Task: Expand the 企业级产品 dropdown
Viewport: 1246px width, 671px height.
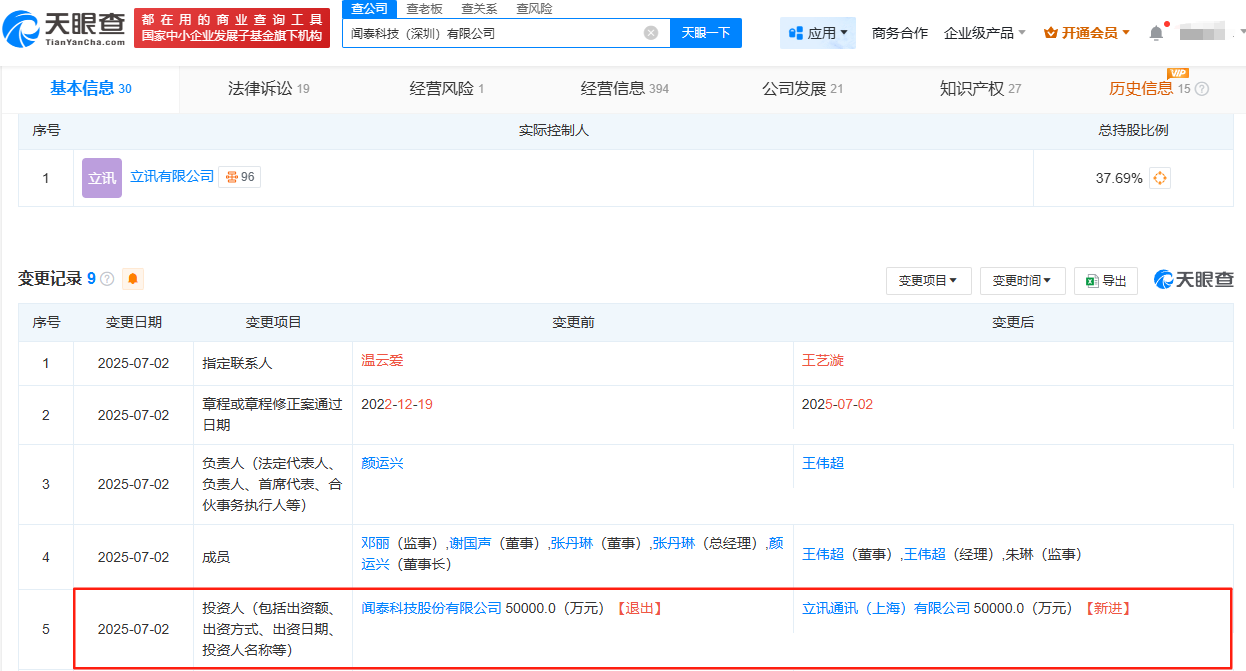Action: [x=985, y=33]
